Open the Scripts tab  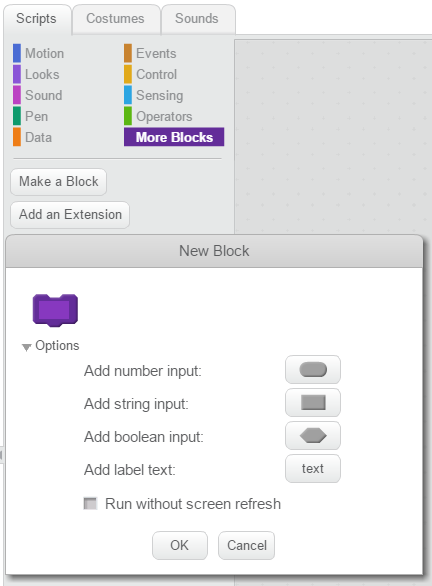pos(37,19)
